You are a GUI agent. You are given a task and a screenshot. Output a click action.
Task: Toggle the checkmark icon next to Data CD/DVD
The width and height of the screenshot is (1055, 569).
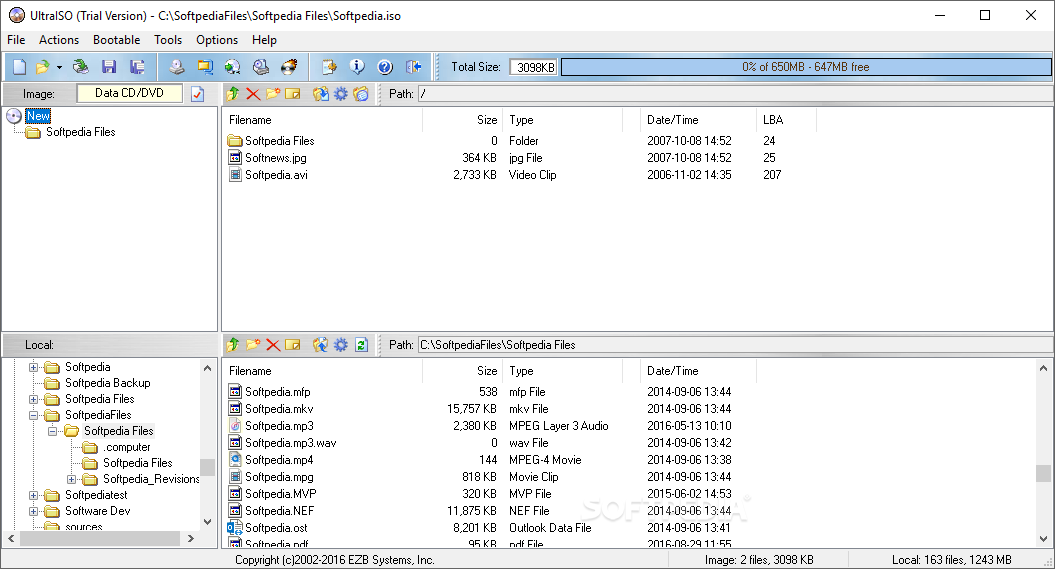(197, 93)
